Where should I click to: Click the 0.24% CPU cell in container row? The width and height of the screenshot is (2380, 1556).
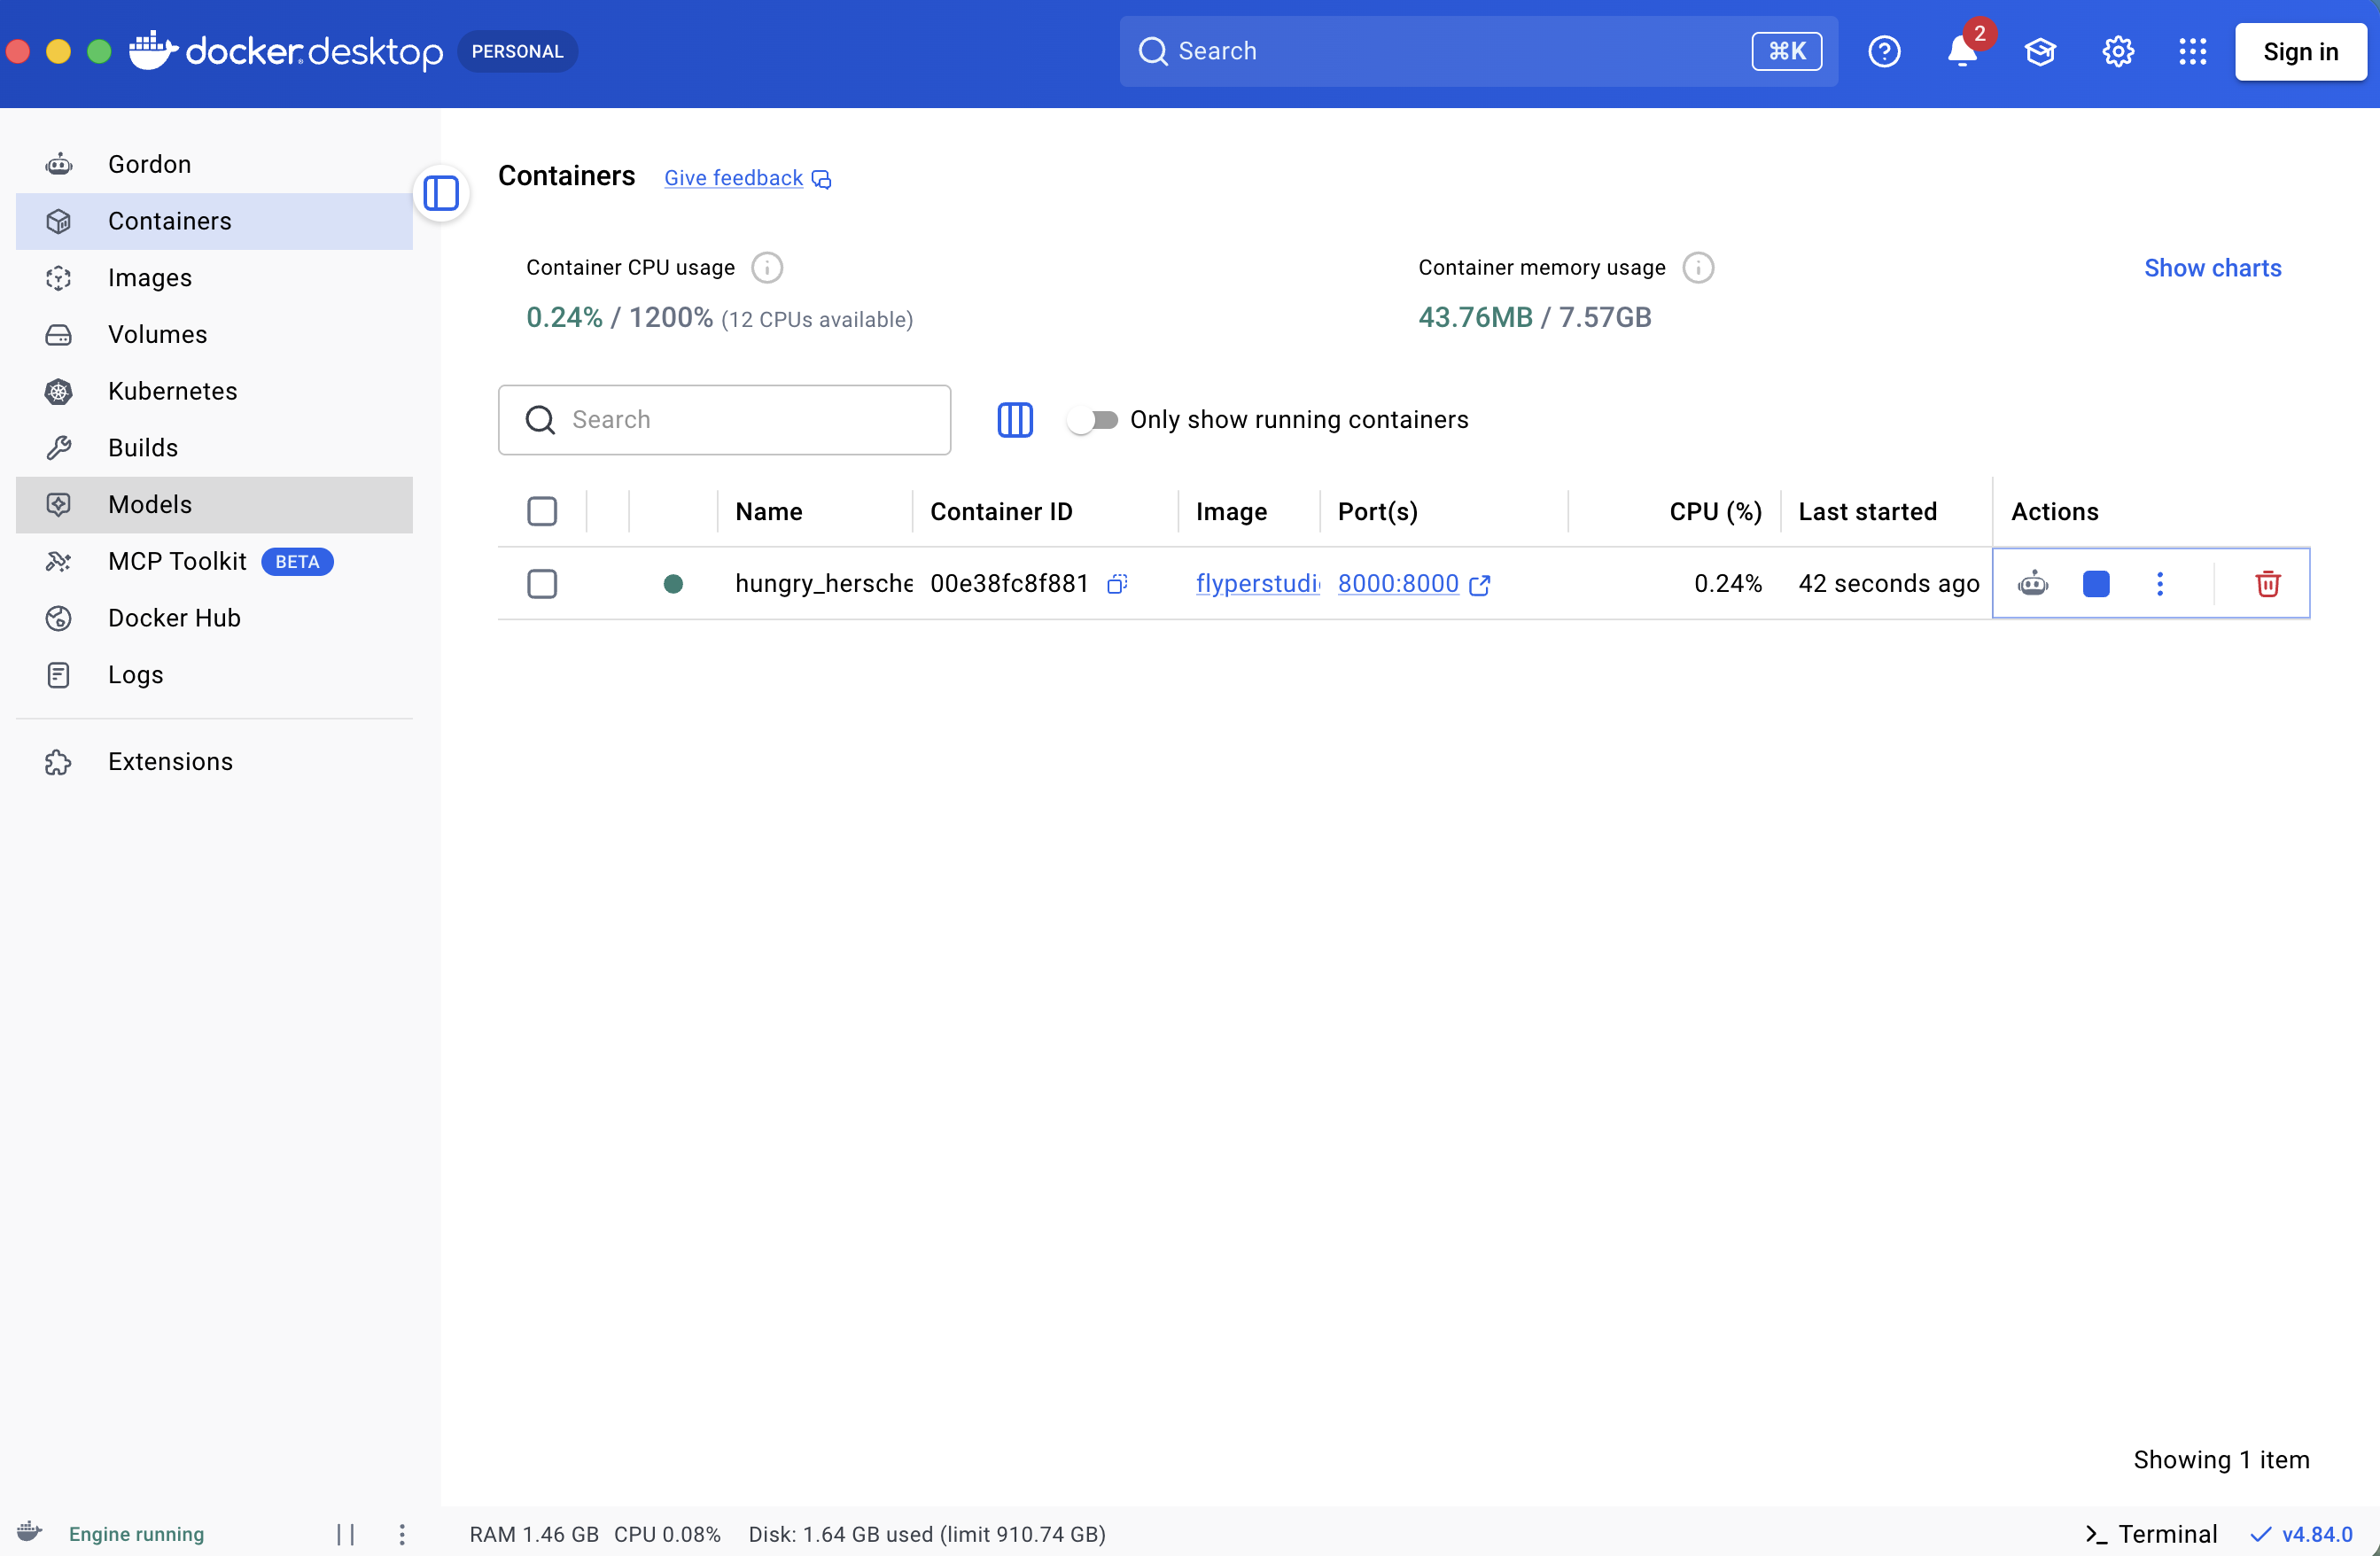pos(1728,584)
